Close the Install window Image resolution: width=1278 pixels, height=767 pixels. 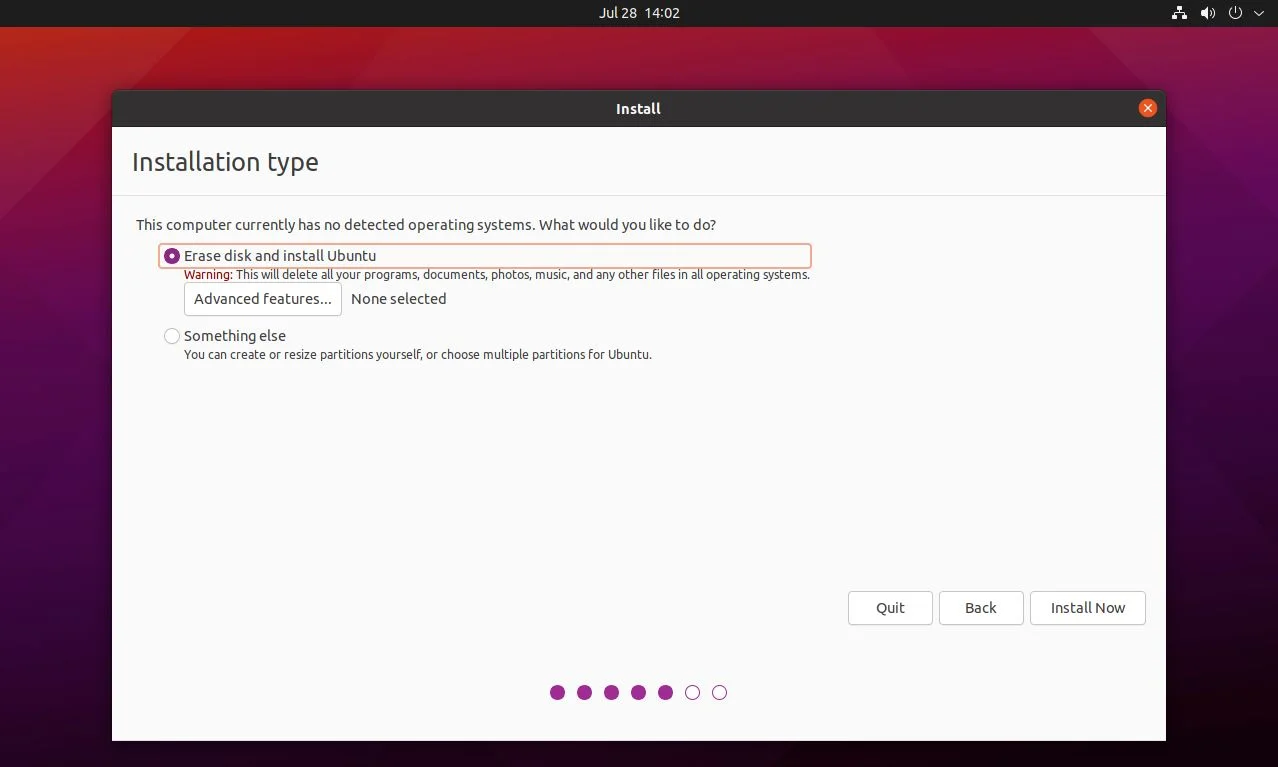(1148, 108)
